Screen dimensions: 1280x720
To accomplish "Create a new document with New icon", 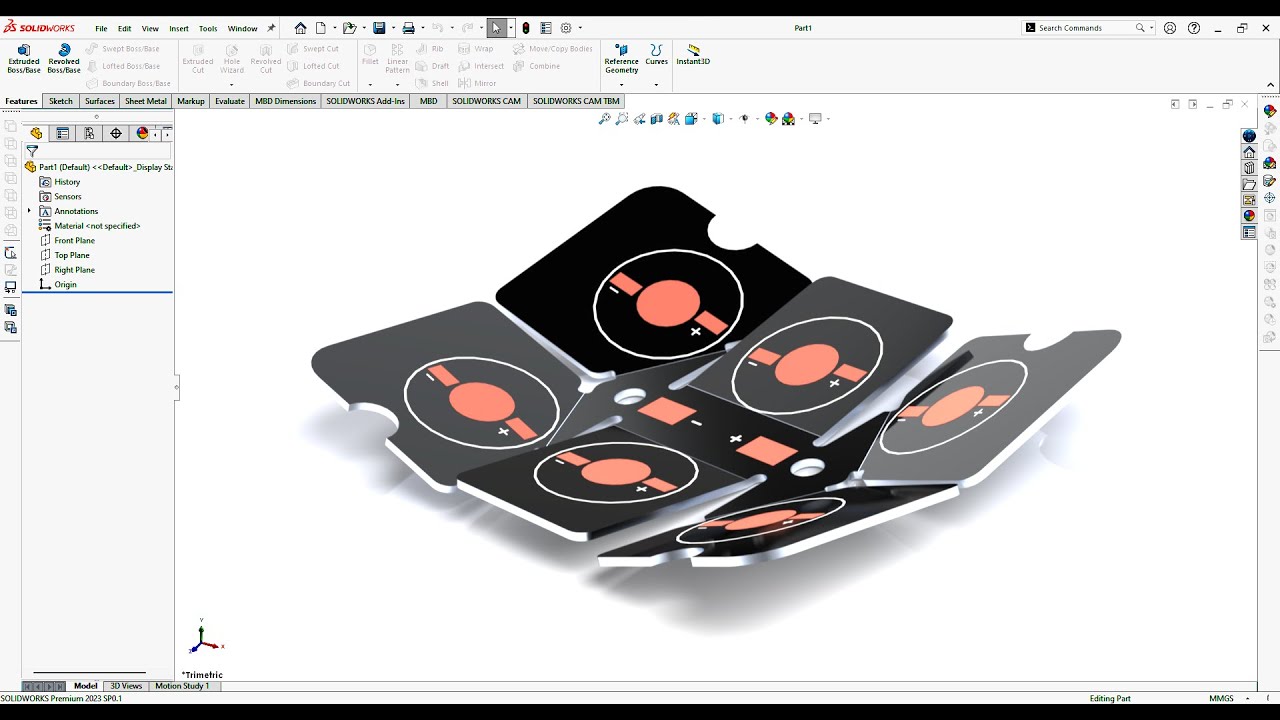I will [321, 28].
